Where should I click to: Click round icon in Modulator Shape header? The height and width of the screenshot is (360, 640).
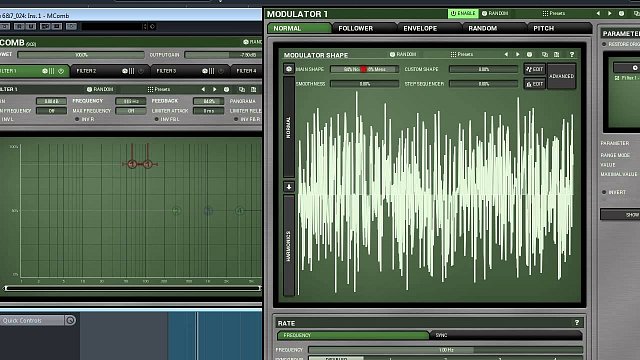529,54
